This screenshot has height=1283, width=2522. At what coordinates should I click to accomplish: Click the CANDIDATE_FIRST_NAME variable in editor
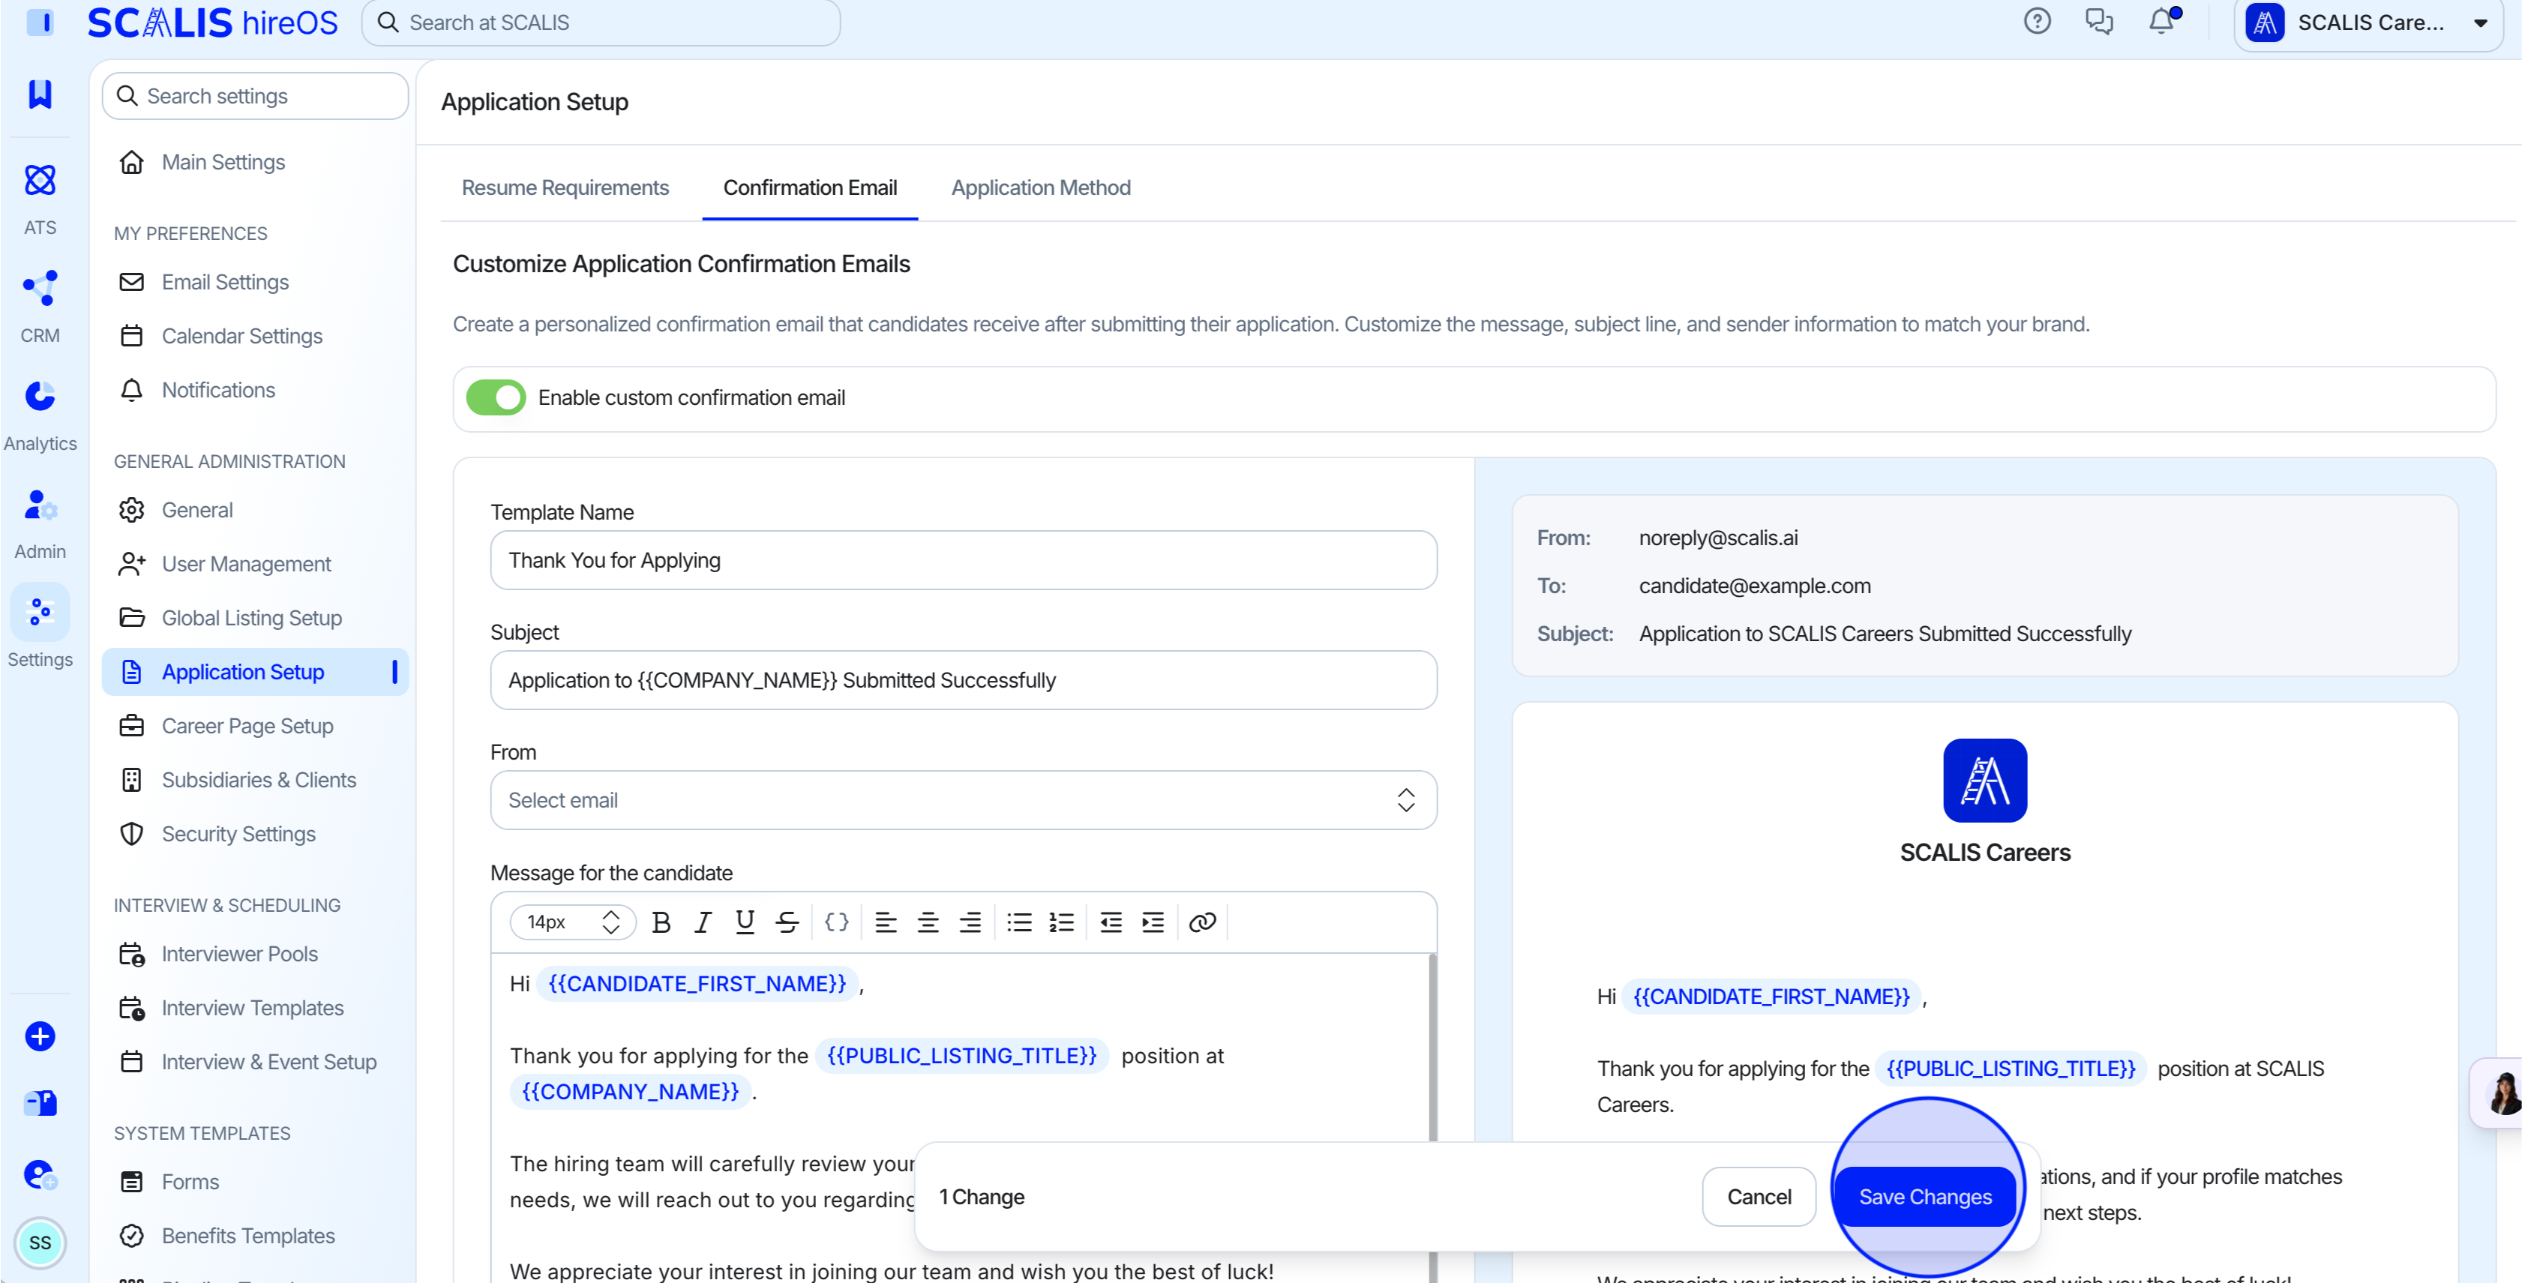tap(697, 984)
